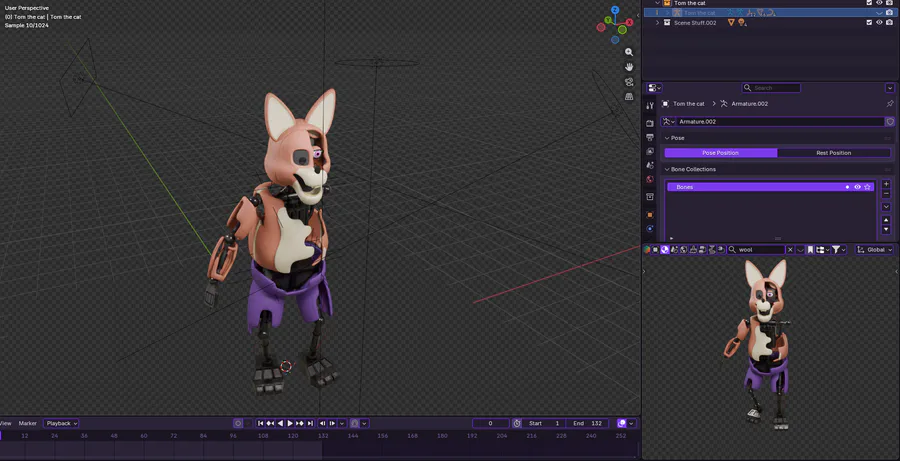This screenshot has height=461, width=900.
Task: Play animation in reverse
Action: click(280, 423)
